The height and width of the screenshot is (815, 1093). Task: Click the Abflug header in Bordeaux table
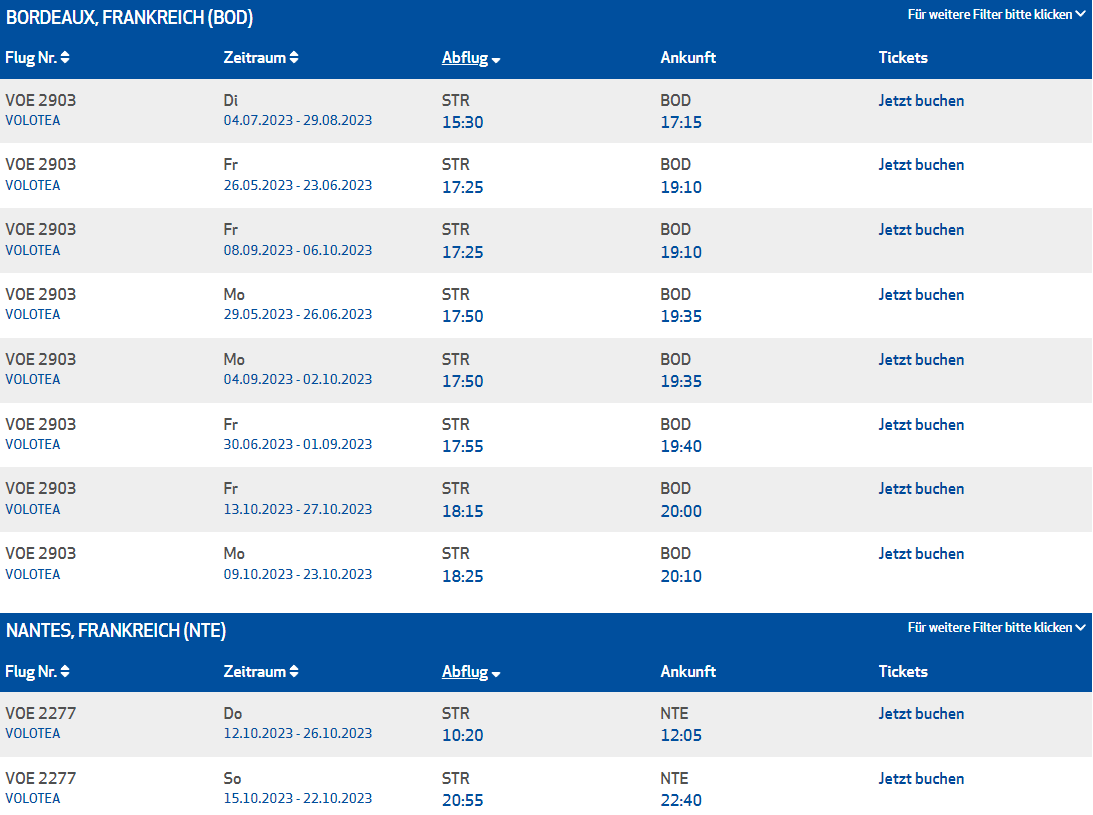[464, 58]
